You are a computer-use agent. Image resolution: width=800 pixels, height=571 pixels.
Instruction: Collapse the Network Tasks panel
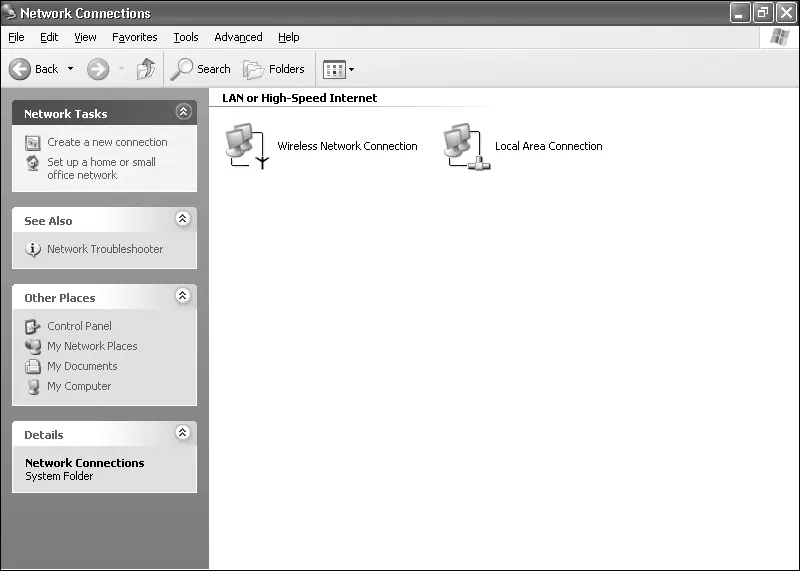pos(184,111)
